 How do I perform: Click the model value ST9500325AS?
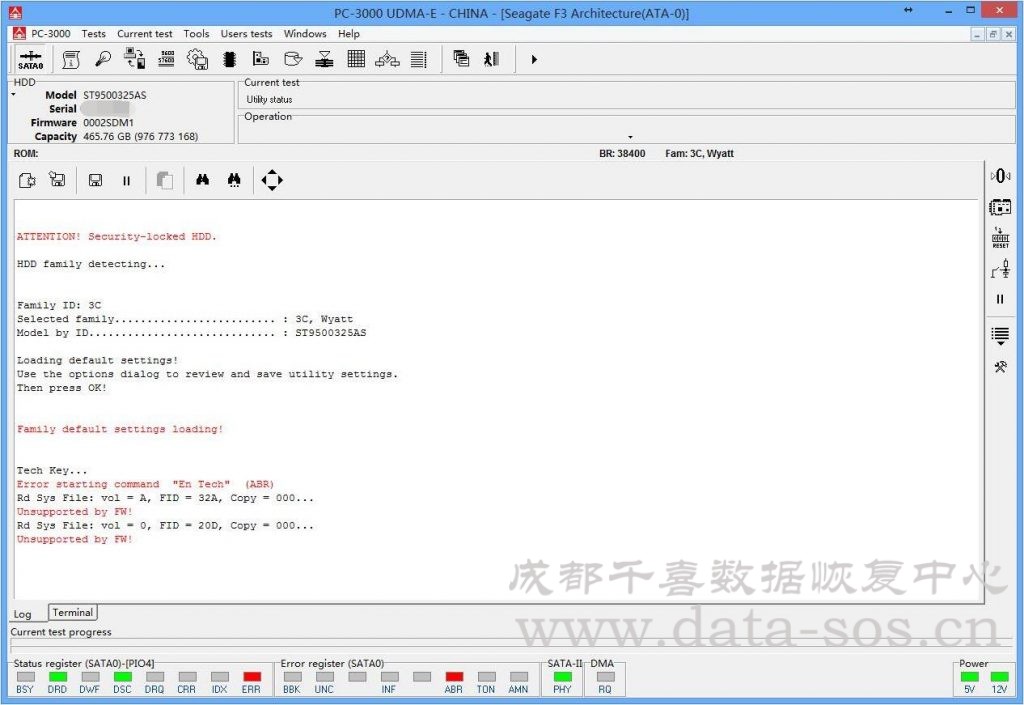coord(115,95)
